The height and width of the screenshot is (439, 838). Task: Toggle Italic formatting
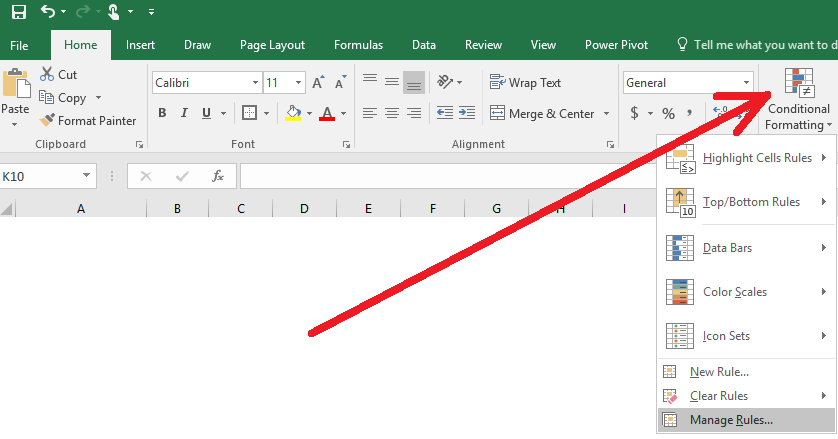[184, 113]
